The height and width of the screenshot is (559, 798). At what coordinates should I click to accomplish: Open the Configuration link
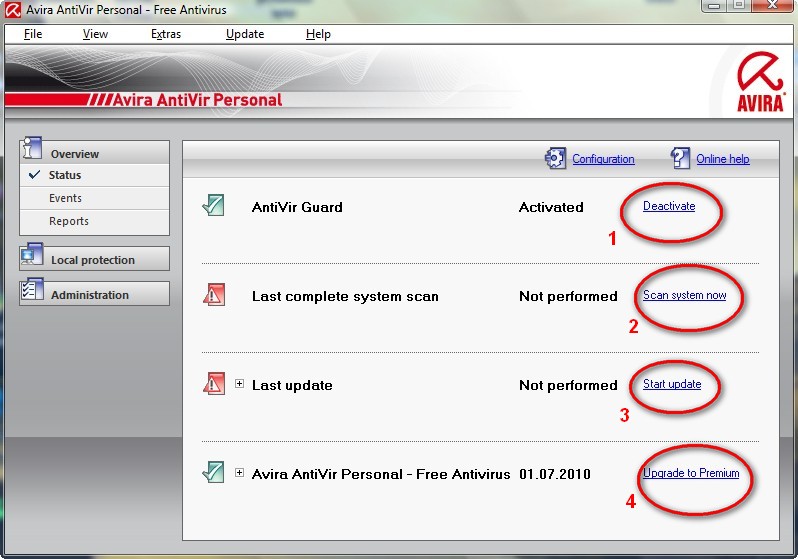(x=603, y=159)
